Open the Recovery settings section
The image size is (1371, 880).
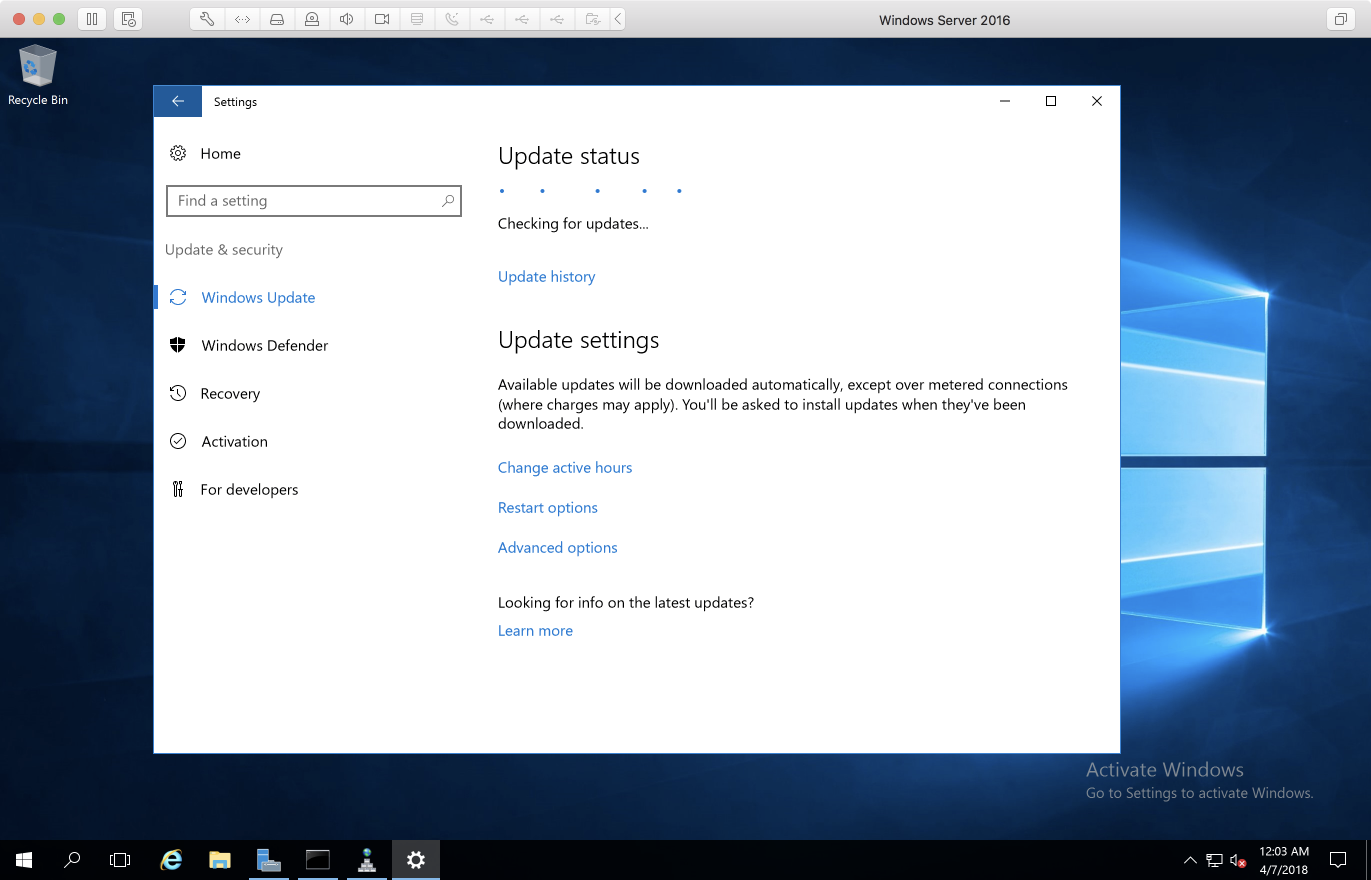coord(230,394)
